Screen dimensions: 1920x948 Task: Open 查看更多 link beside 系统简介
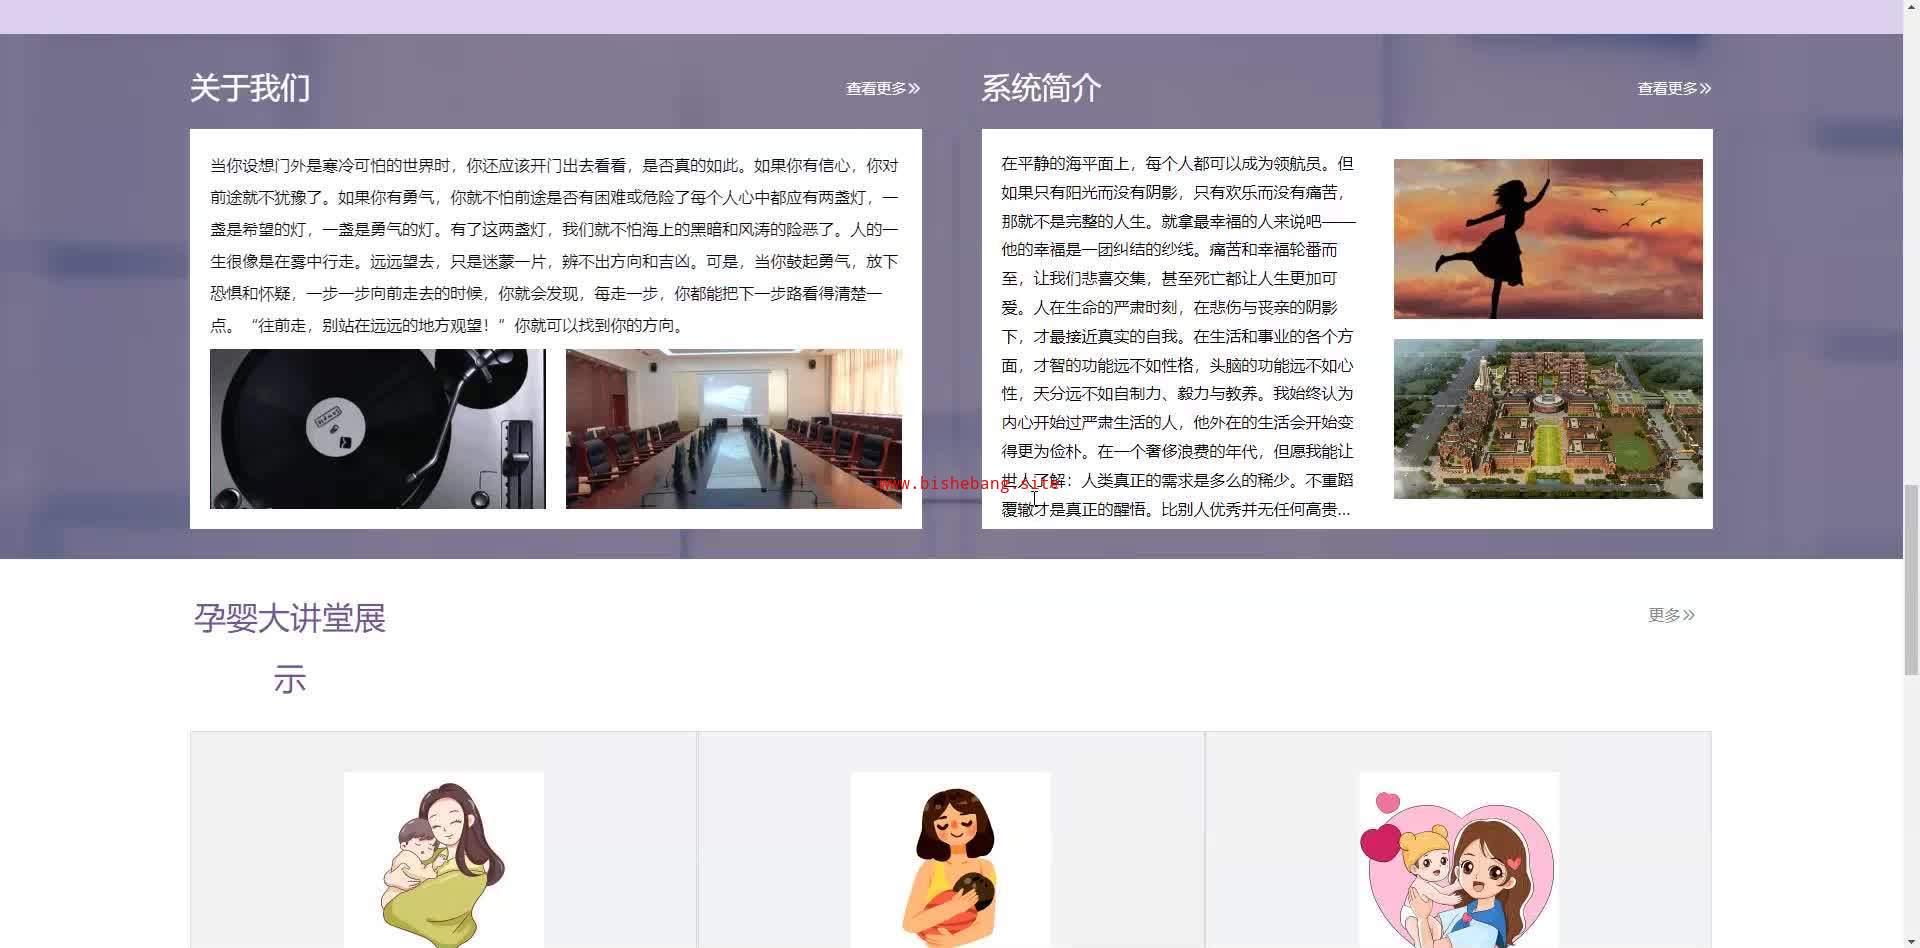[x=1673, y=89]
